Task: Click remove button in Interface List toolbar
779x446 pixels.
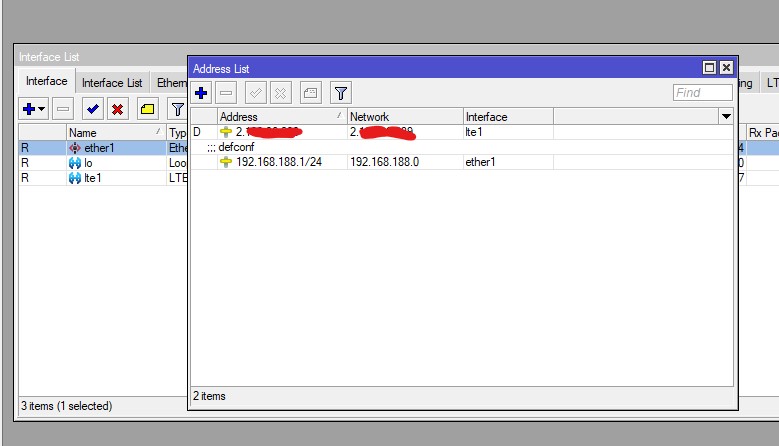Action: (62, 109)
